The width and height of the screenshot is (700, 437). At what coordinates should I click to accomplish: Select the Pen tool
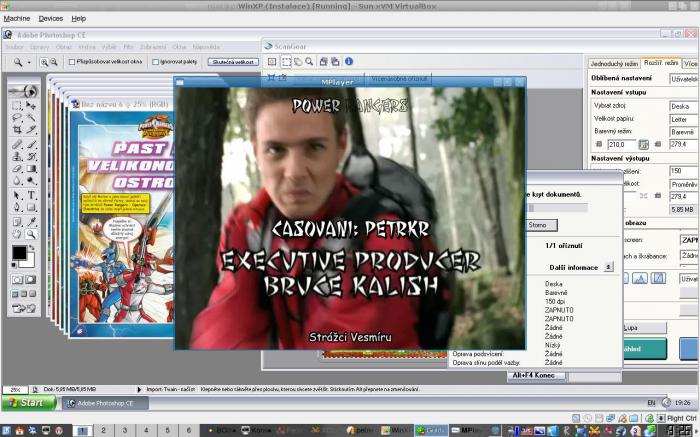pos(17,207)
